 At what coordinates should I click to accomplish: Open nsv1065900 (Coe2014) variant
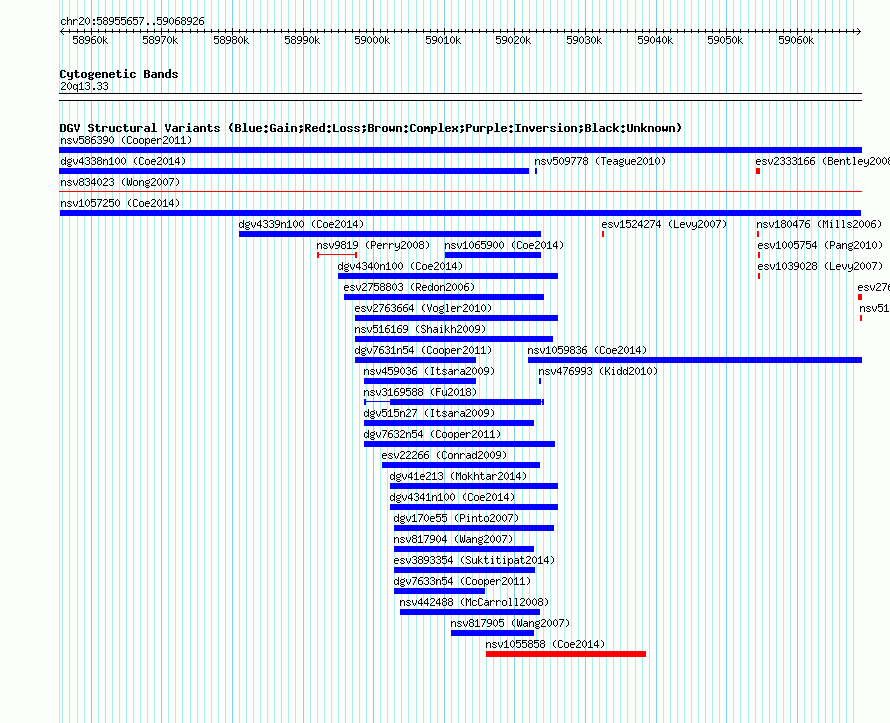coord(504,245)
